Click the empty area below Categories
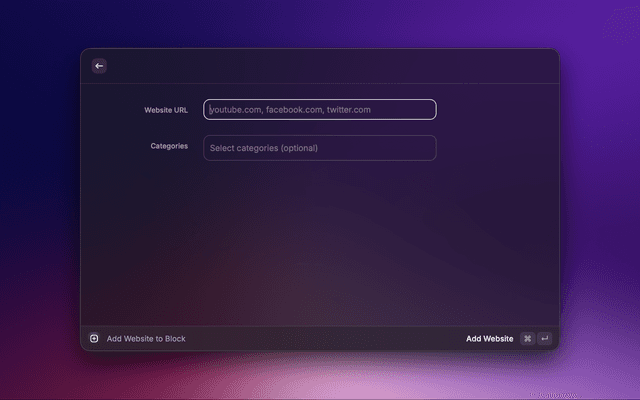 coord(320,240)
